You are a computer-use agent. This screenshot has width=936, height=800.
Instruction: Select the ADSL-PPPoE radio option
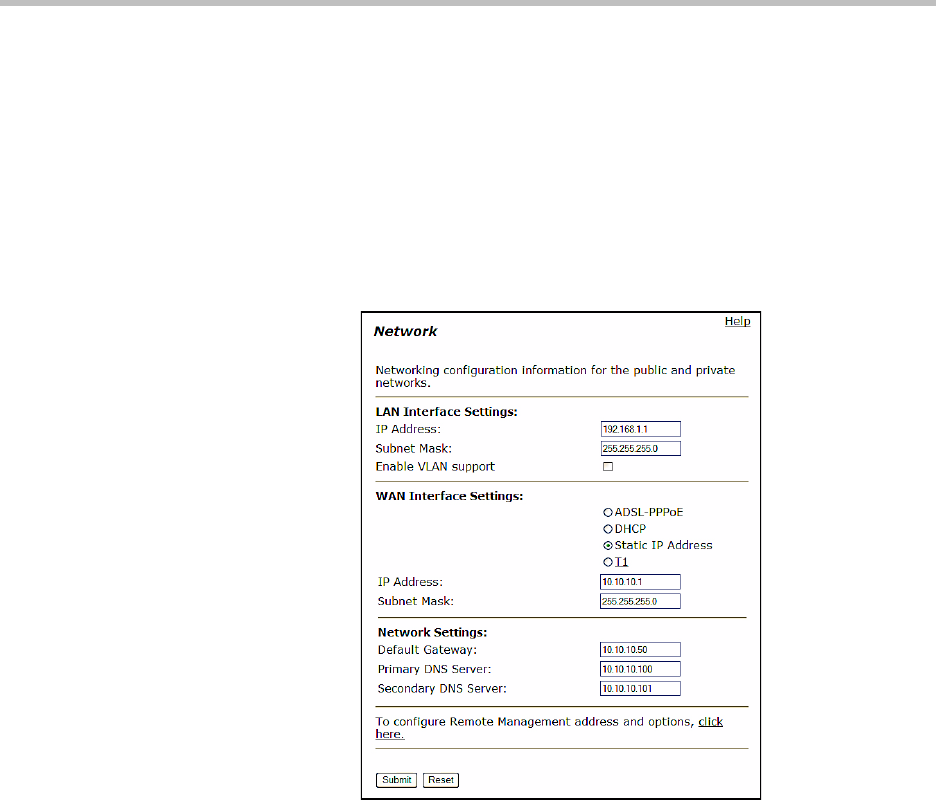pyautogui.click(x=608, y=512)
